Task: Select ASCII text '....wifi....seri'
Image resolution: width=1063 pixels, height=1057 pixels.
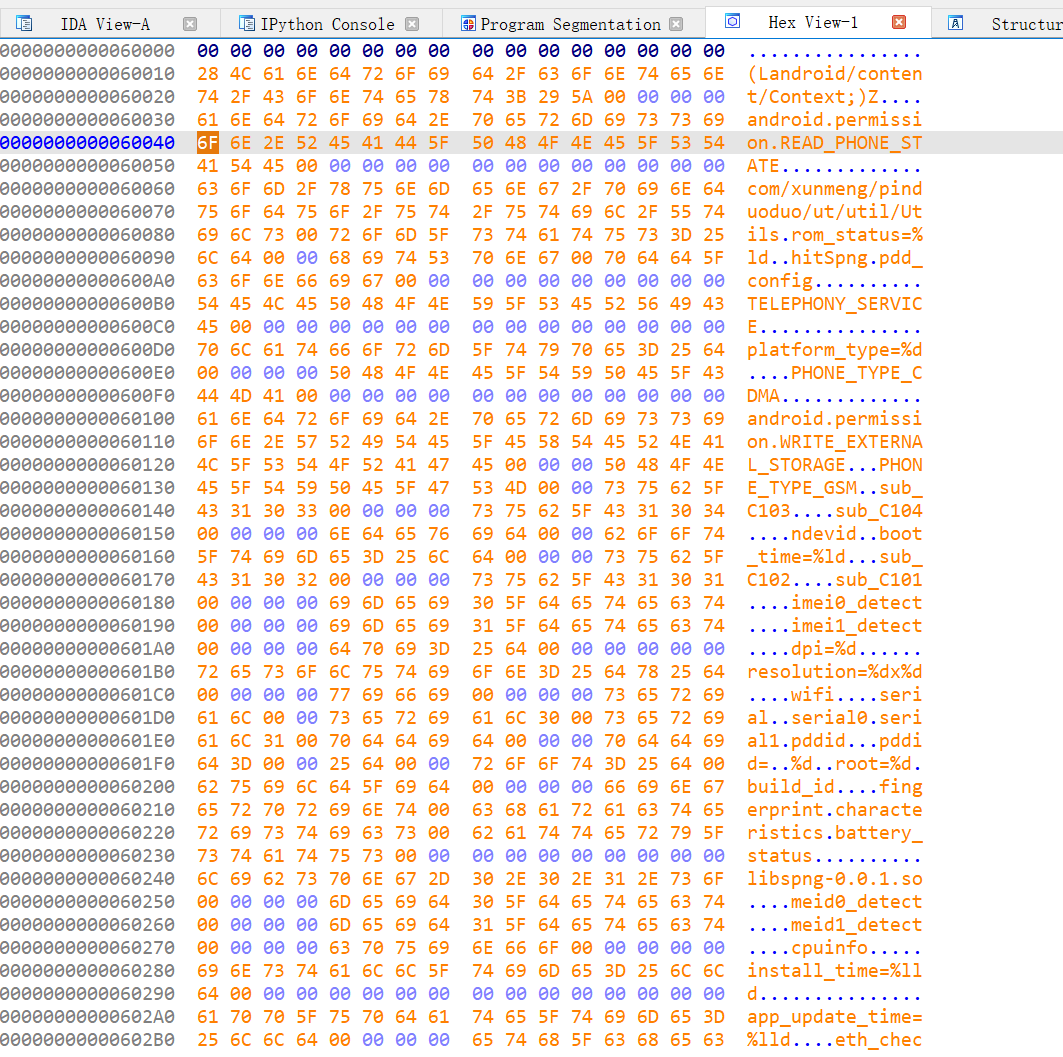Action: (835, 695)
